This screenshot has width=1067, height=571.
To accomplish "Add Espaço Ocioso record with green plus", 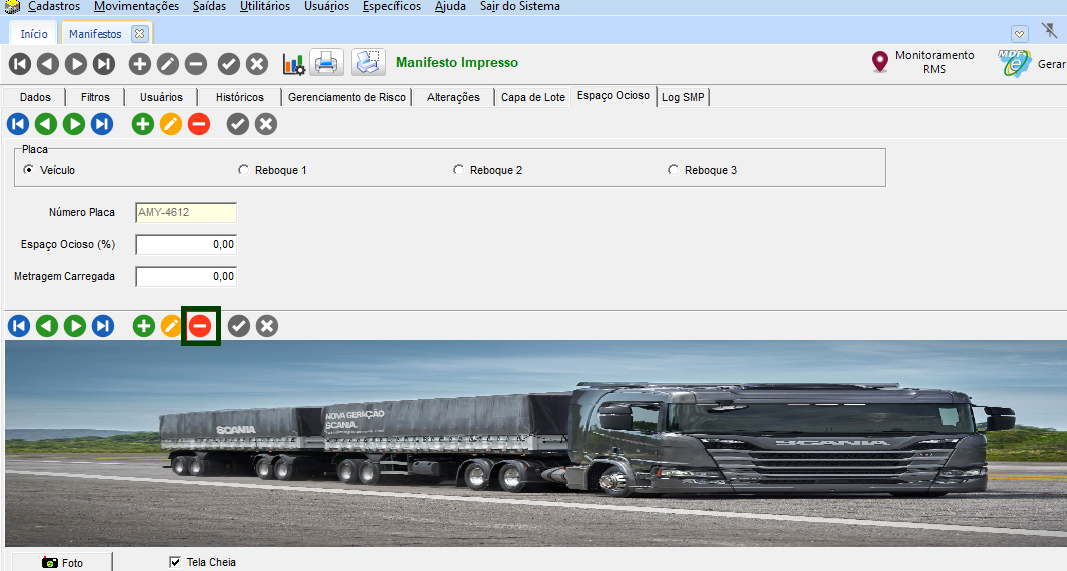I will click(142, 124).
